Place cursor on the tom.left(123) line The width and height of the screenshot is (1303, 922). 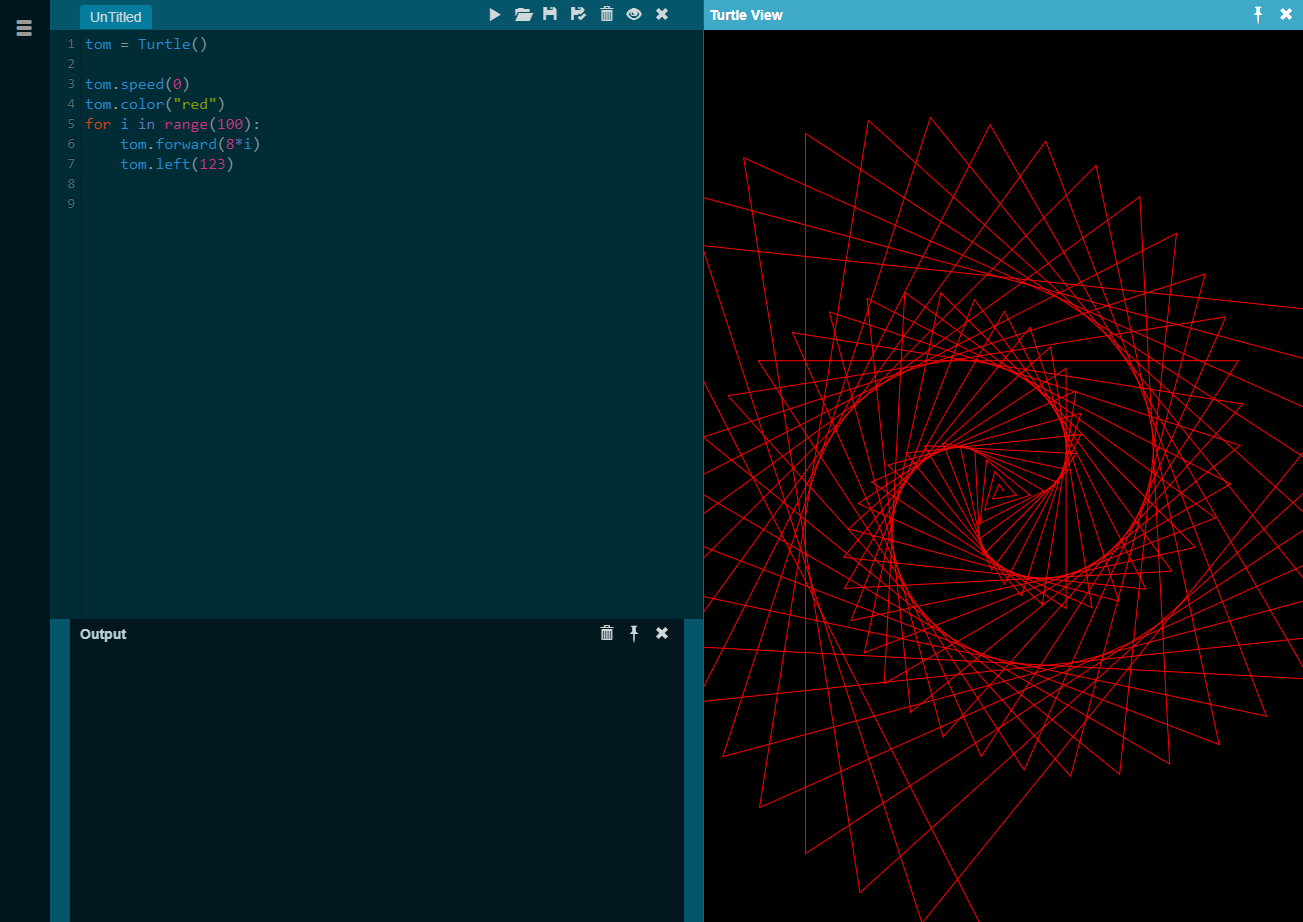tap(176, 164)
